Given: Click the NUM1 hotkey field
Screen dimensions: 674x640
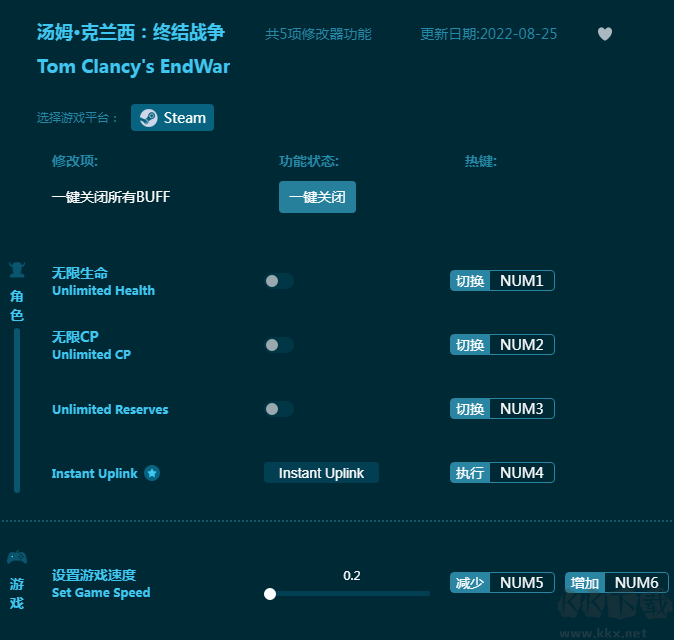Looking at the screenshot, I should point(521,281).
